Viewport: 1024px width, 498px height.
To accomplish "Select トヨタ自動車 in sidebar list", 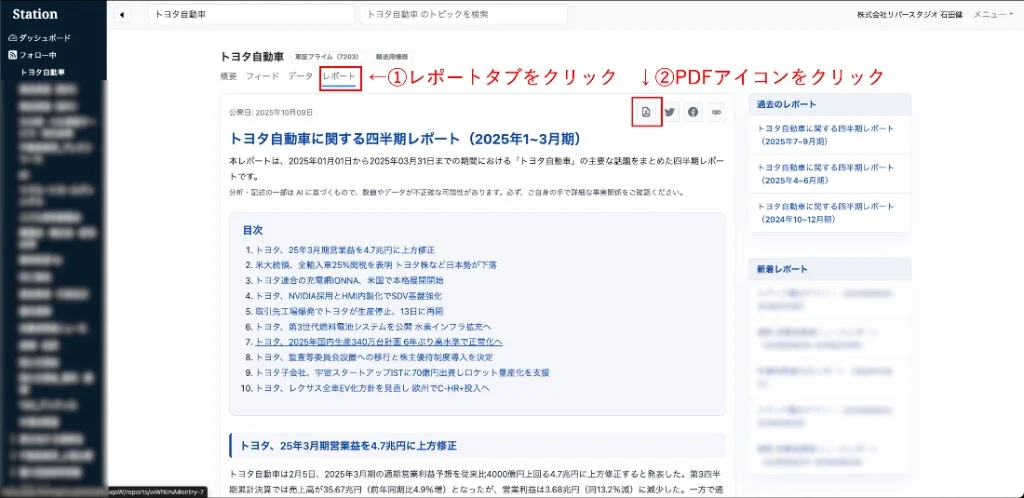I will (x=42, y=72).
